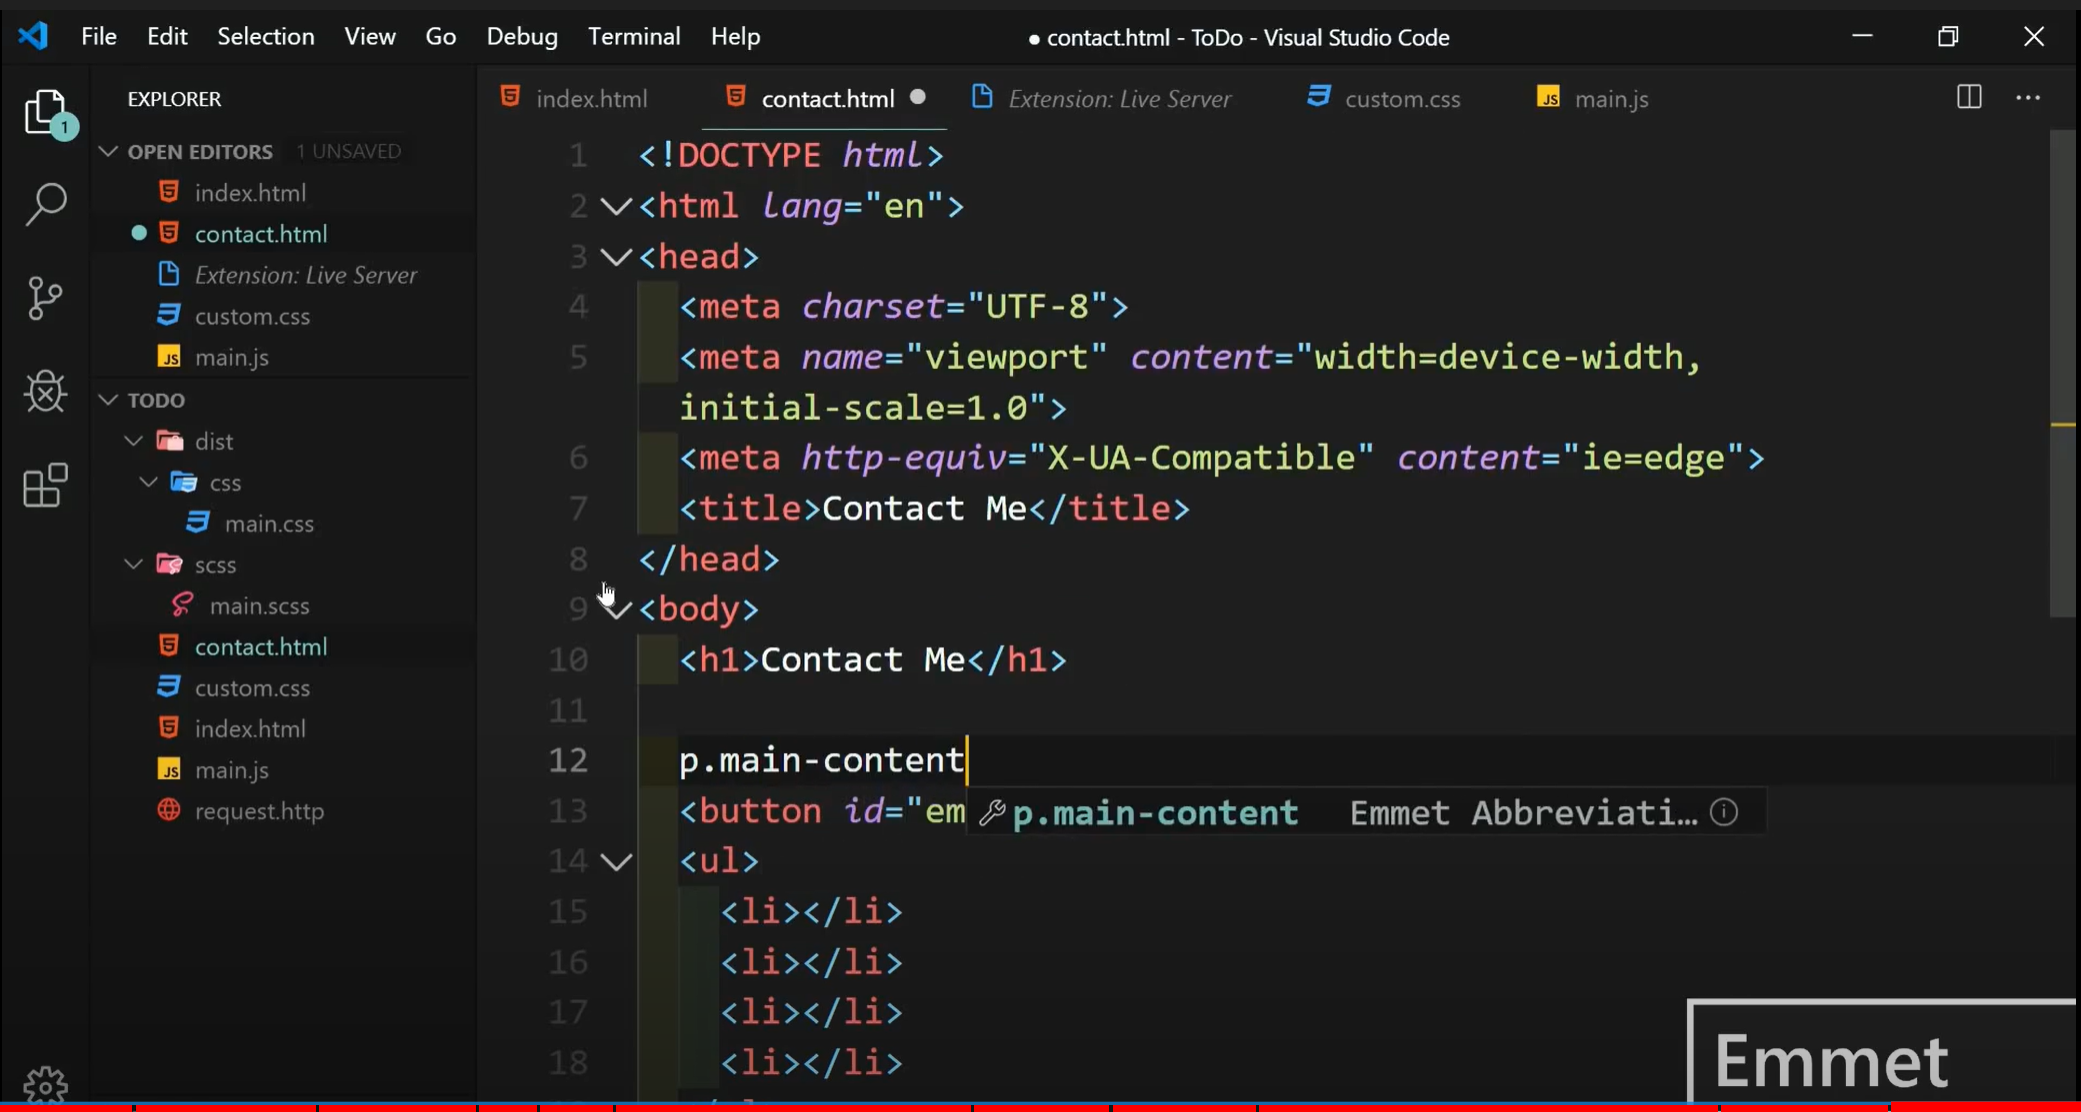Fold the ul element on line 14

coord(615,861)
